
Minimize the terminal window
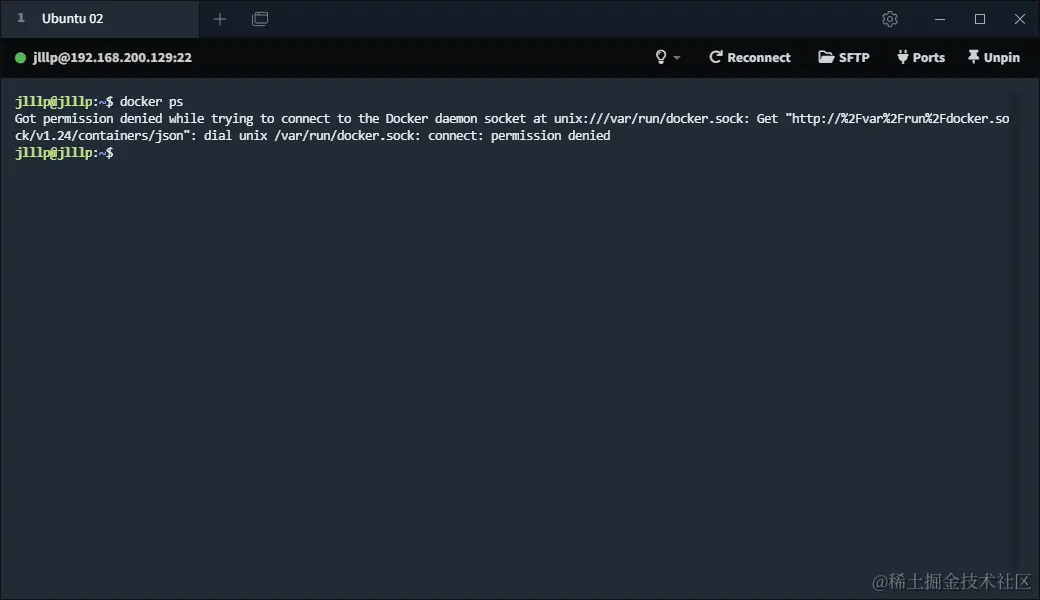click(x=940, y=19)
